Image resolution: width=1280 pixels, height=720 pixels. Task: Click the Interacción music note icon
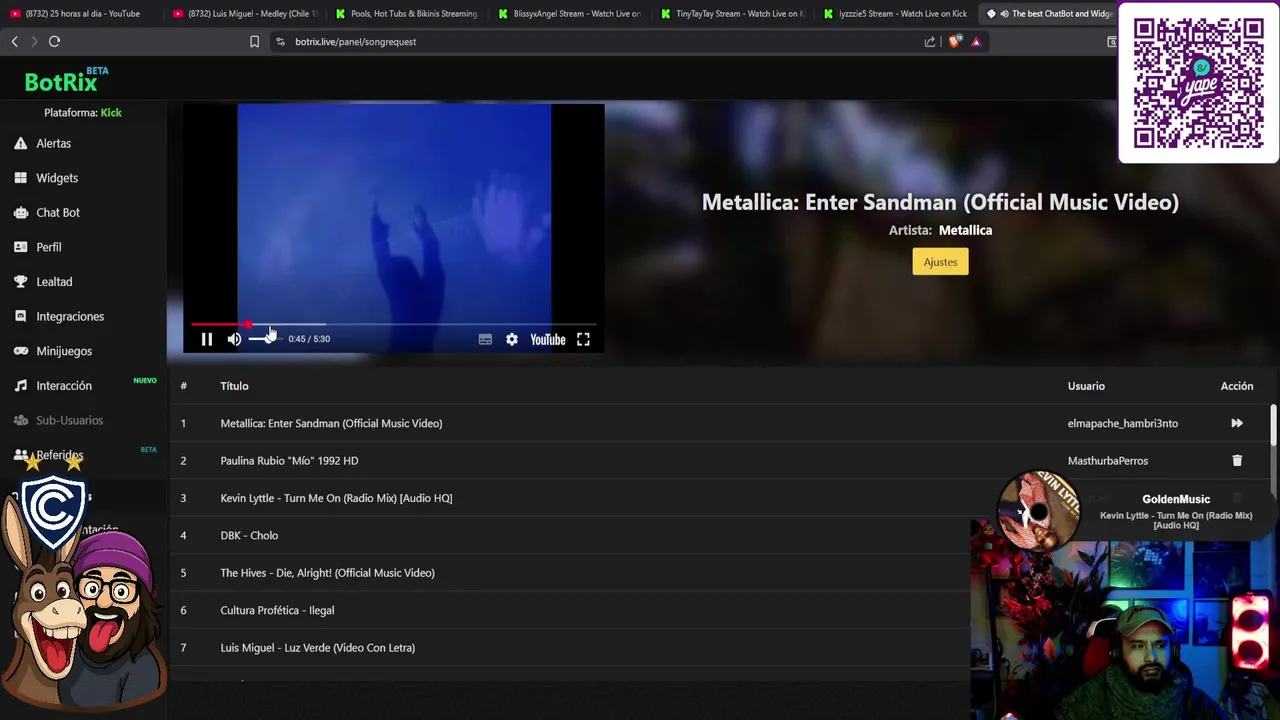(20, 385)
